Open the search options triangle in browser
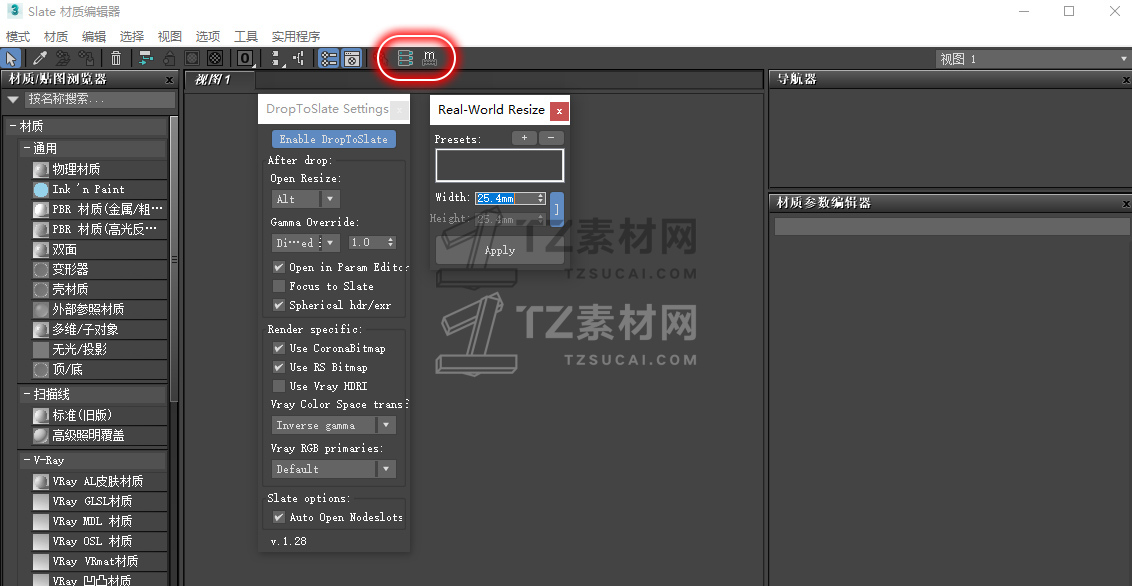This screenshot has height=586, width=1132. pyautogui.click(x=13, y=100)
